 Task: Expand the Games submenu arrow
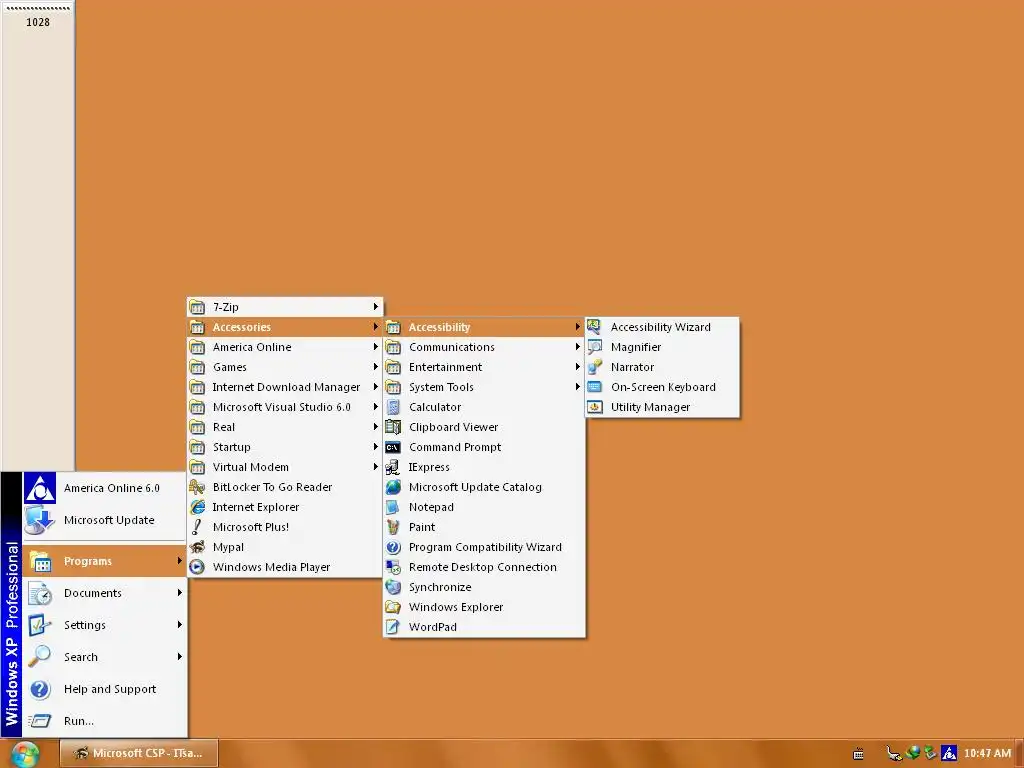pos(376,367)
